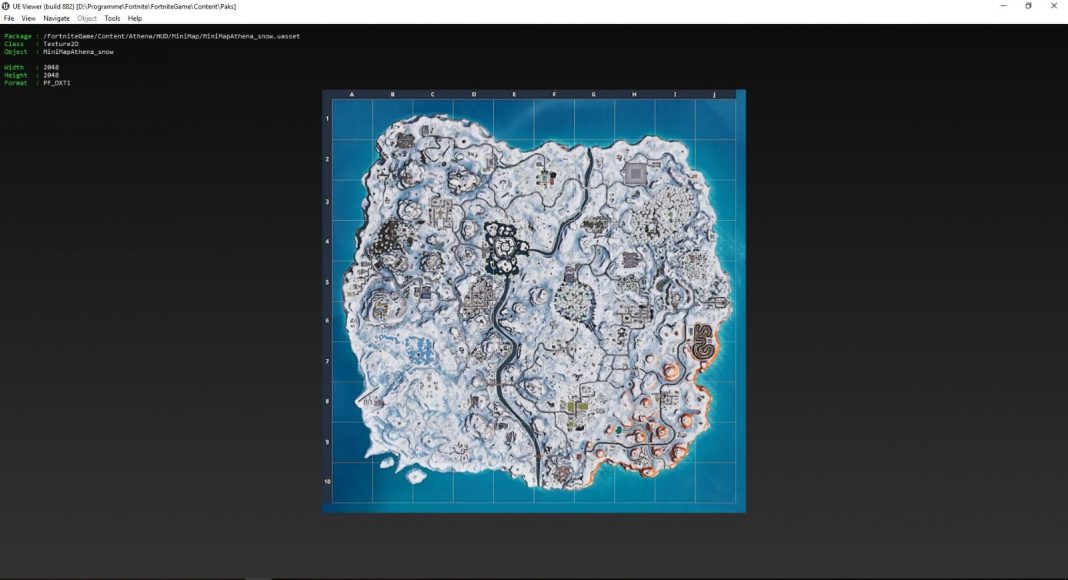Click the UE Viewer (build 882) window title
This screenshot has height=580, width=1068.
[125, 6]
